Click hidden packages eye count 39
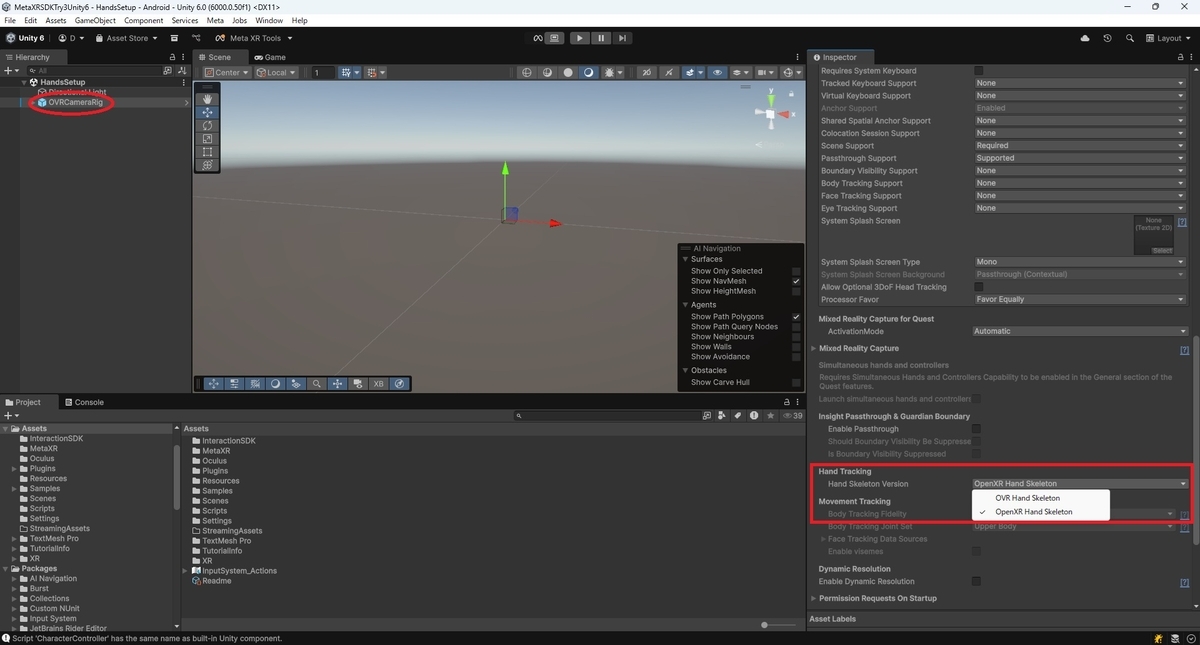Screen dimensions: 1200x645 [792, 415]
